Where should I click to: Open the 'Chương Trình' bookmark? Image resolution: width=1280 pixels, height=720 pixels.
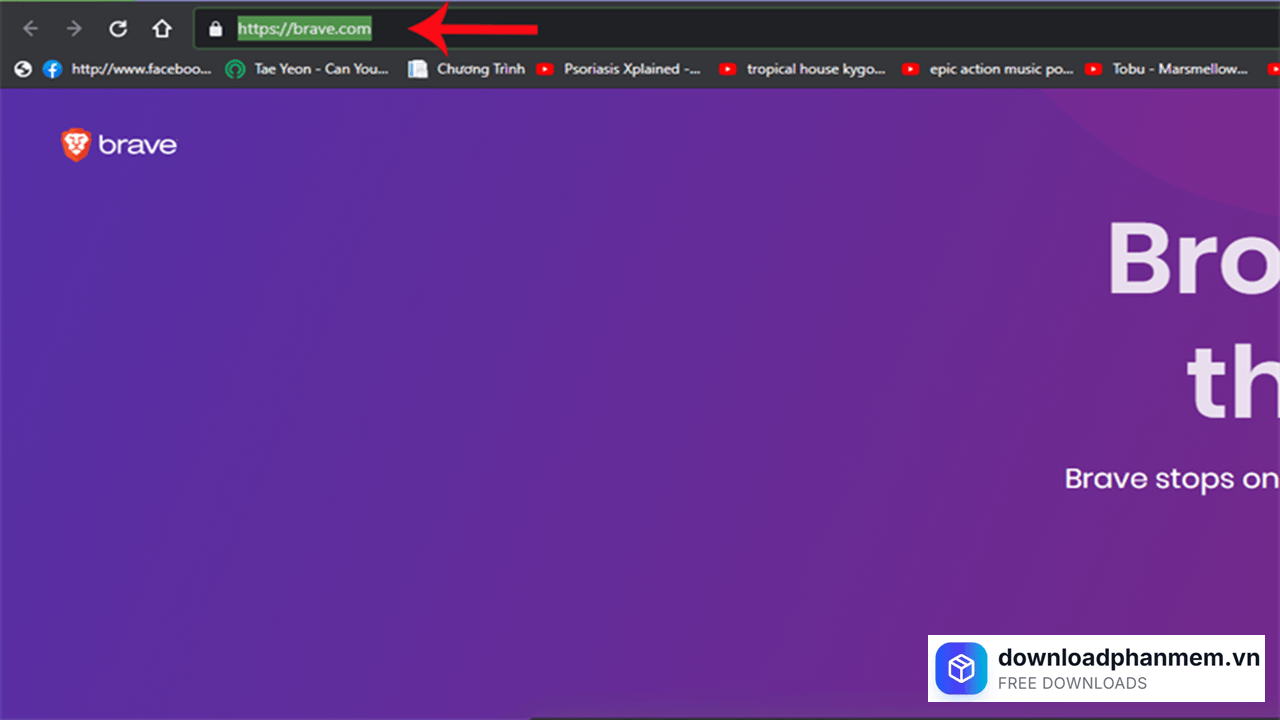point(468,69)
